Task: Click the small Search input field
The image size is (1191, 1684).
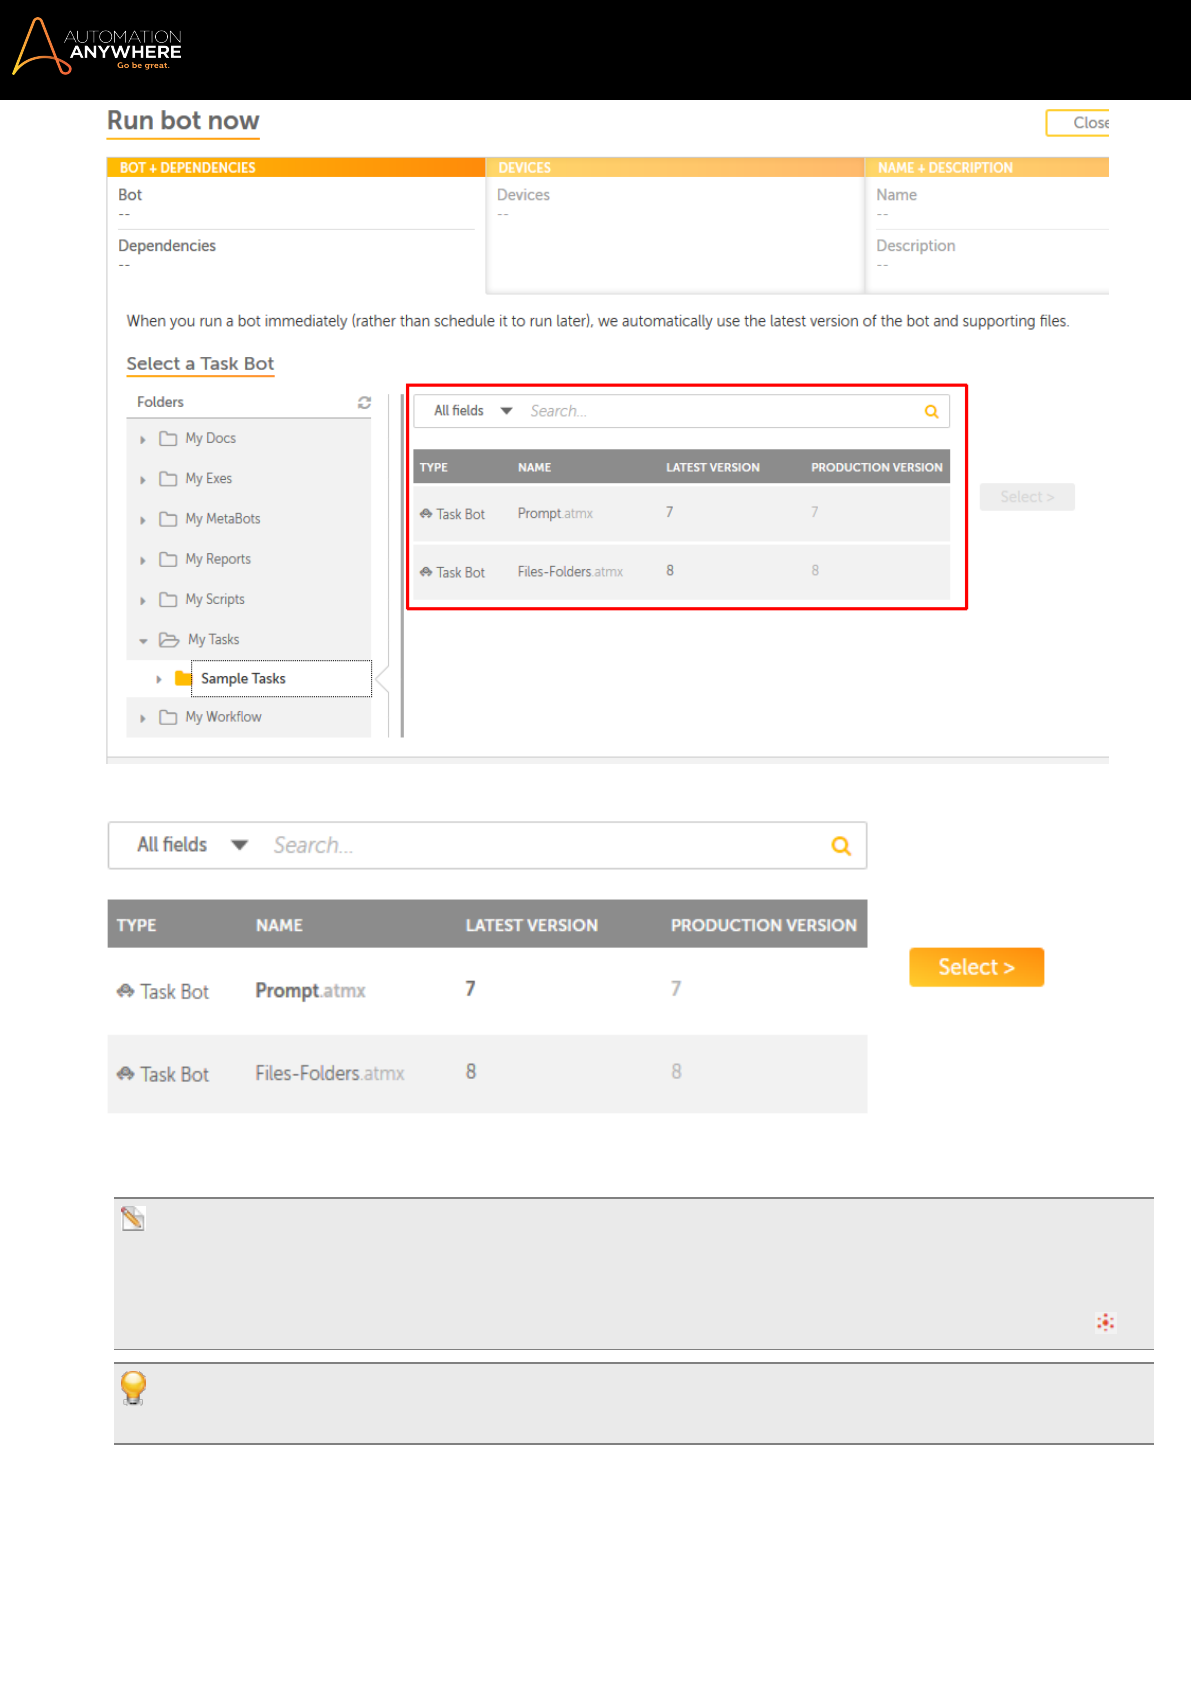Action: pyautogui.click(x=720, y=411)
